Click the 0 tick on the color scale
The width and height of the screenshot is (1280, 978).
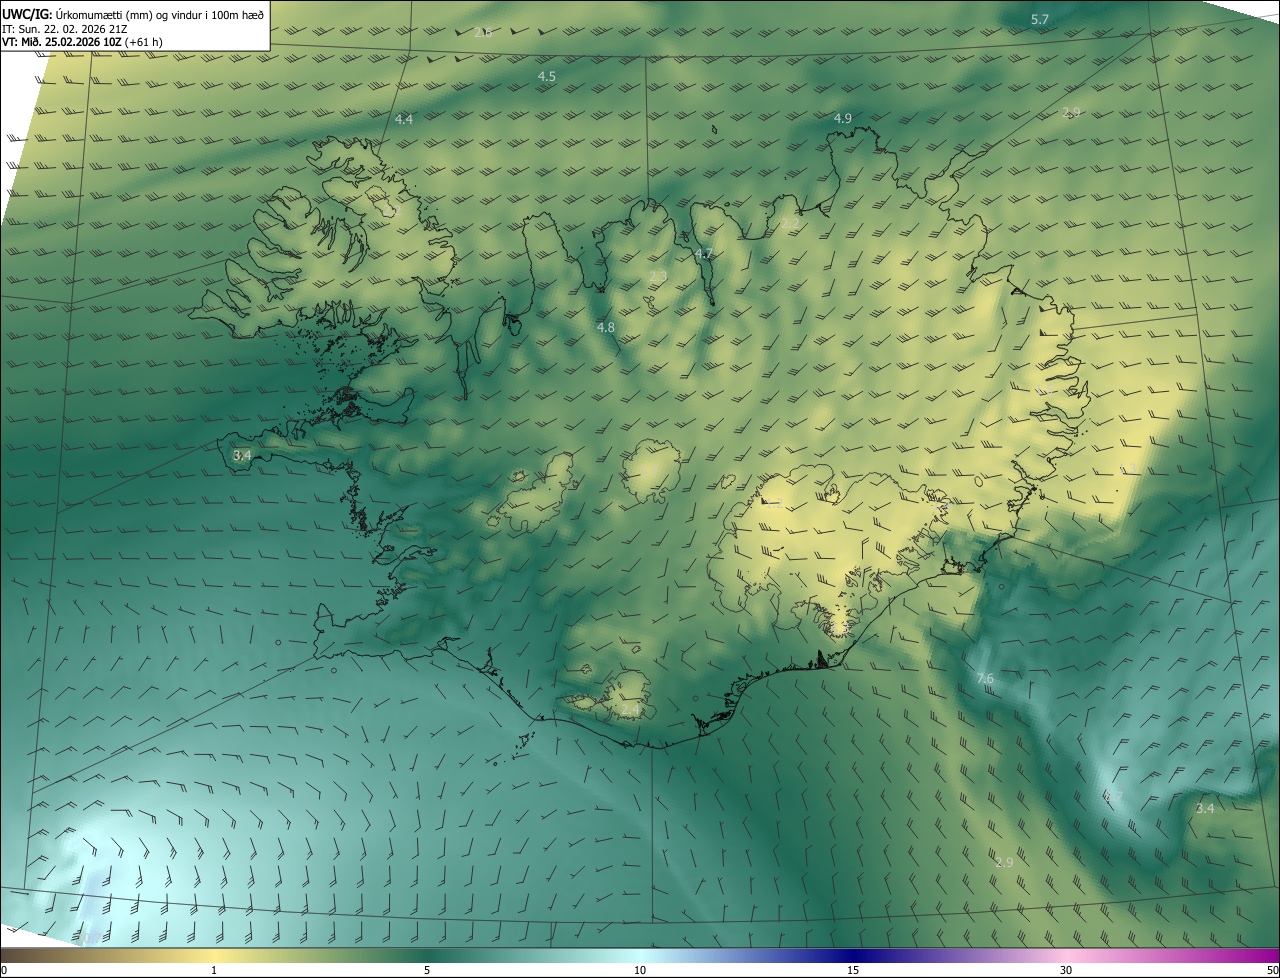[3, 970]
